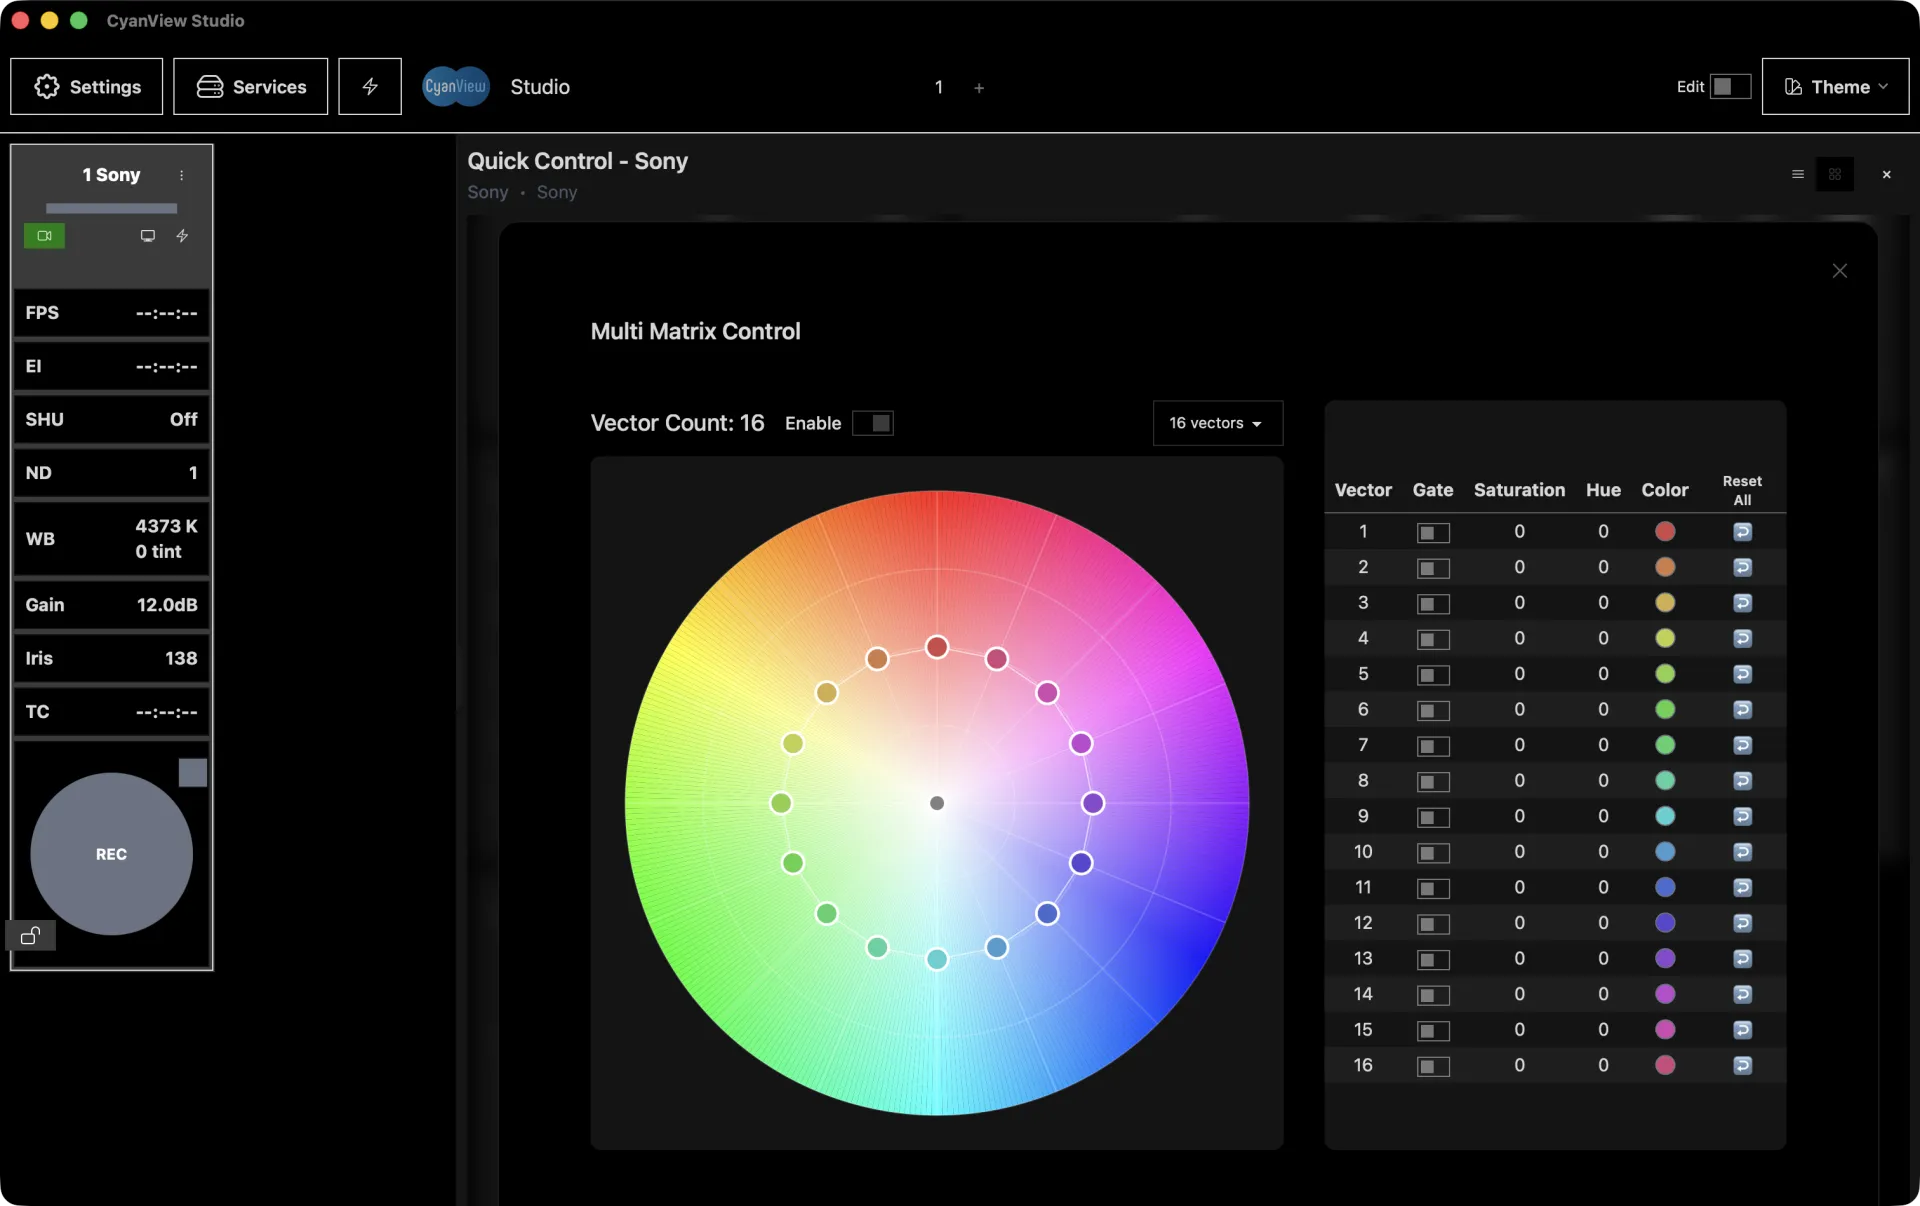Toggle the Gate for vector 4
Screen dimensions: 1920x1206
[1433, 640]
